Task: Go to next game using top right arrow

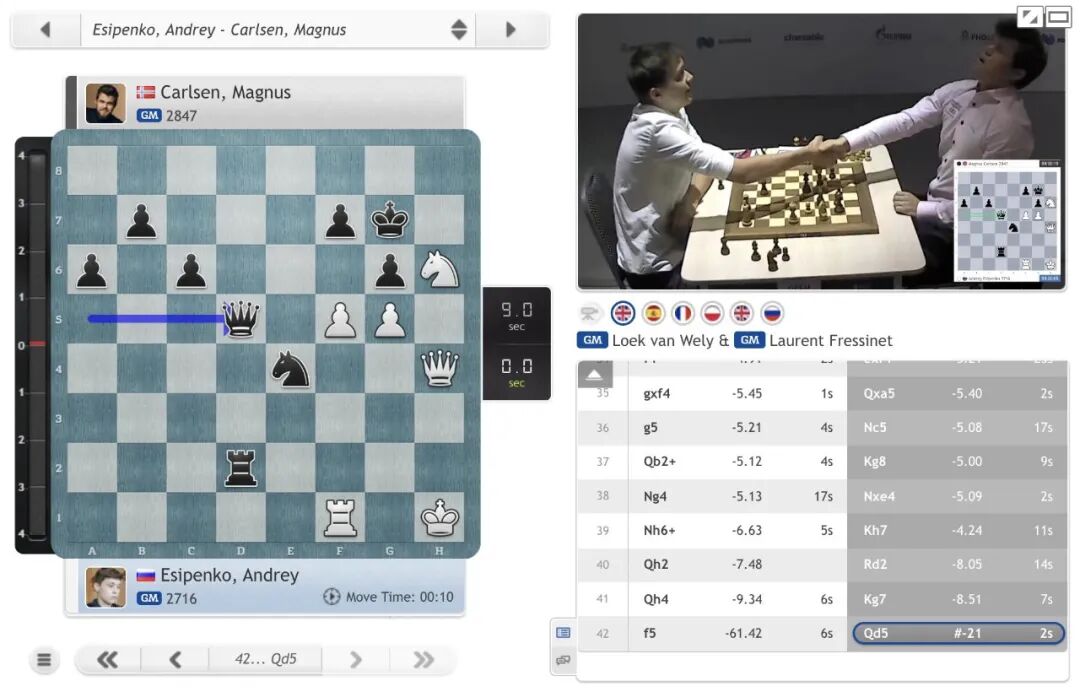Action: point(511,30)
